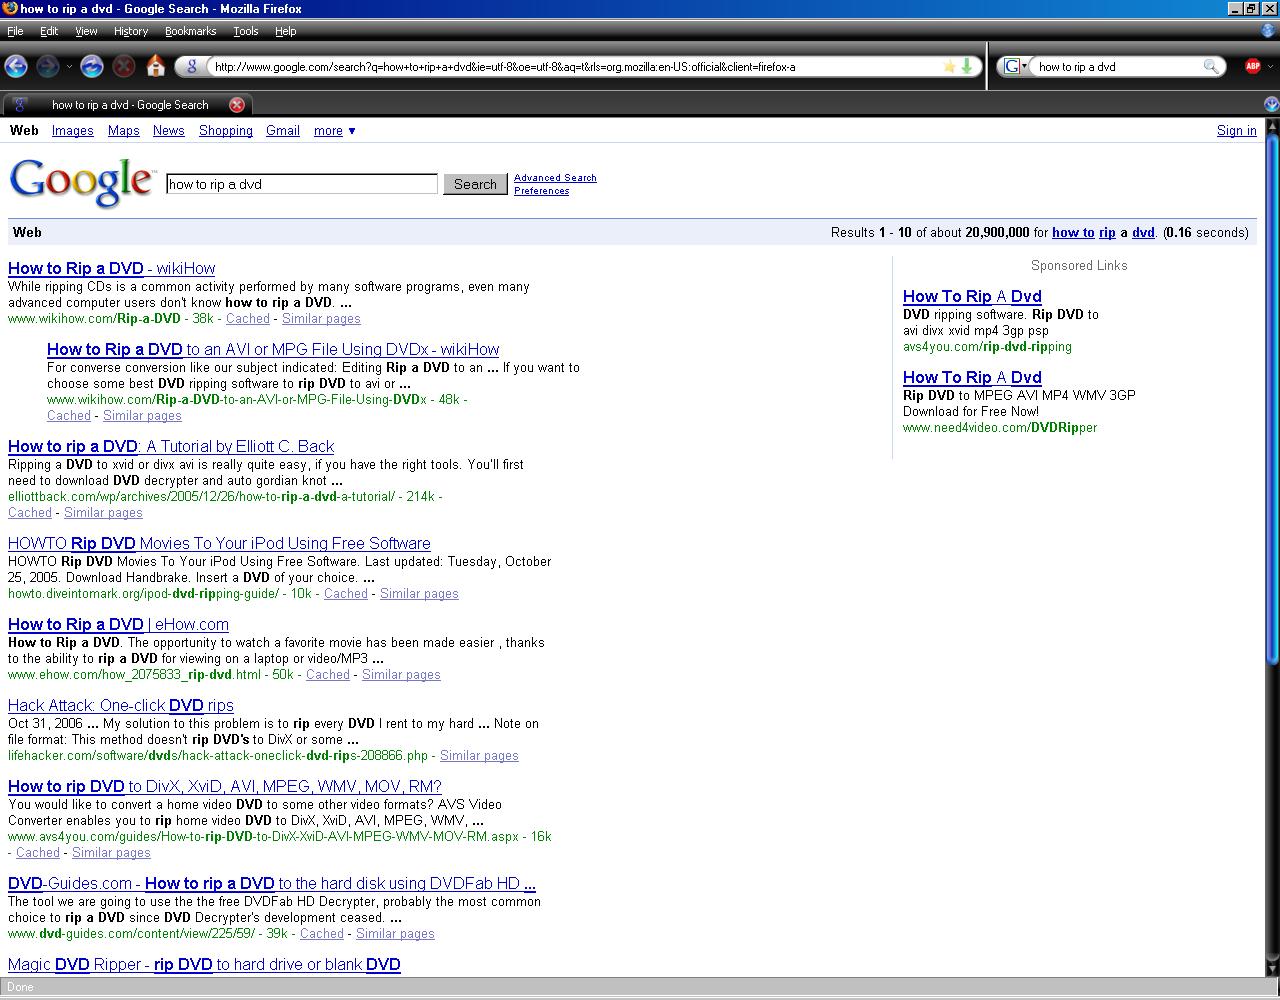Open Cached link for the elliottback.com result
The width and height of the screenshot is (1280, 1000).
point(30,513)
